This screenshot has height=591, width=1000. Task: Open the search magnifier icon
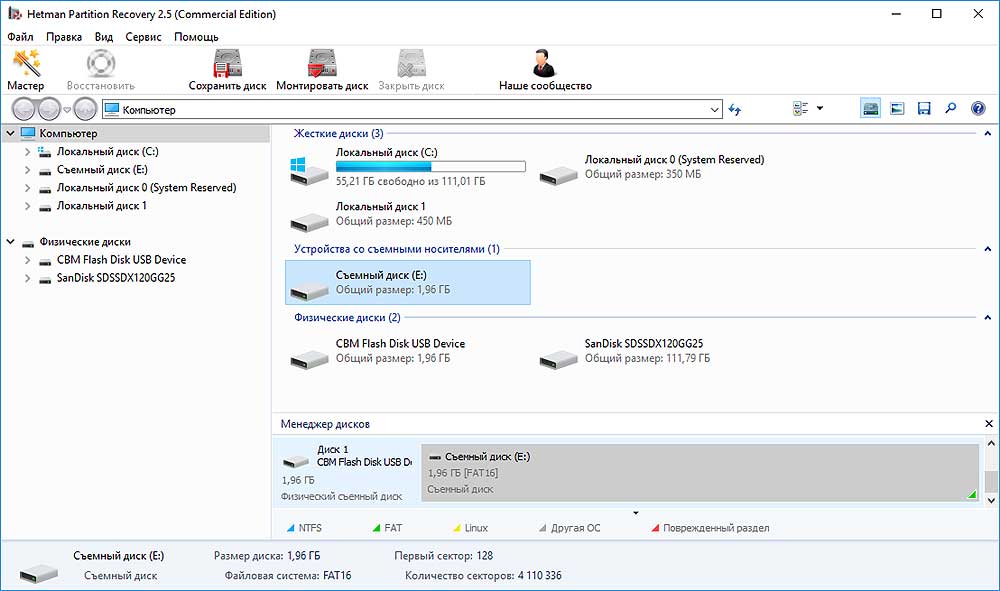pos(951,108)
